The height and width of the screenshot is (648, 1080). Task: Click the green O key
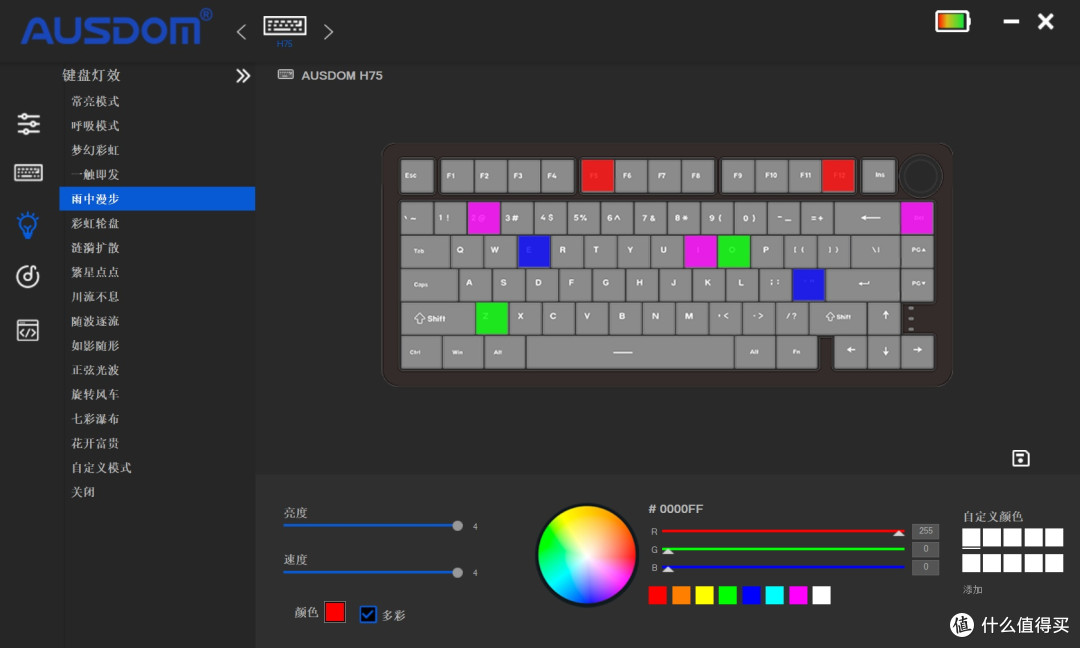[734, 251]
